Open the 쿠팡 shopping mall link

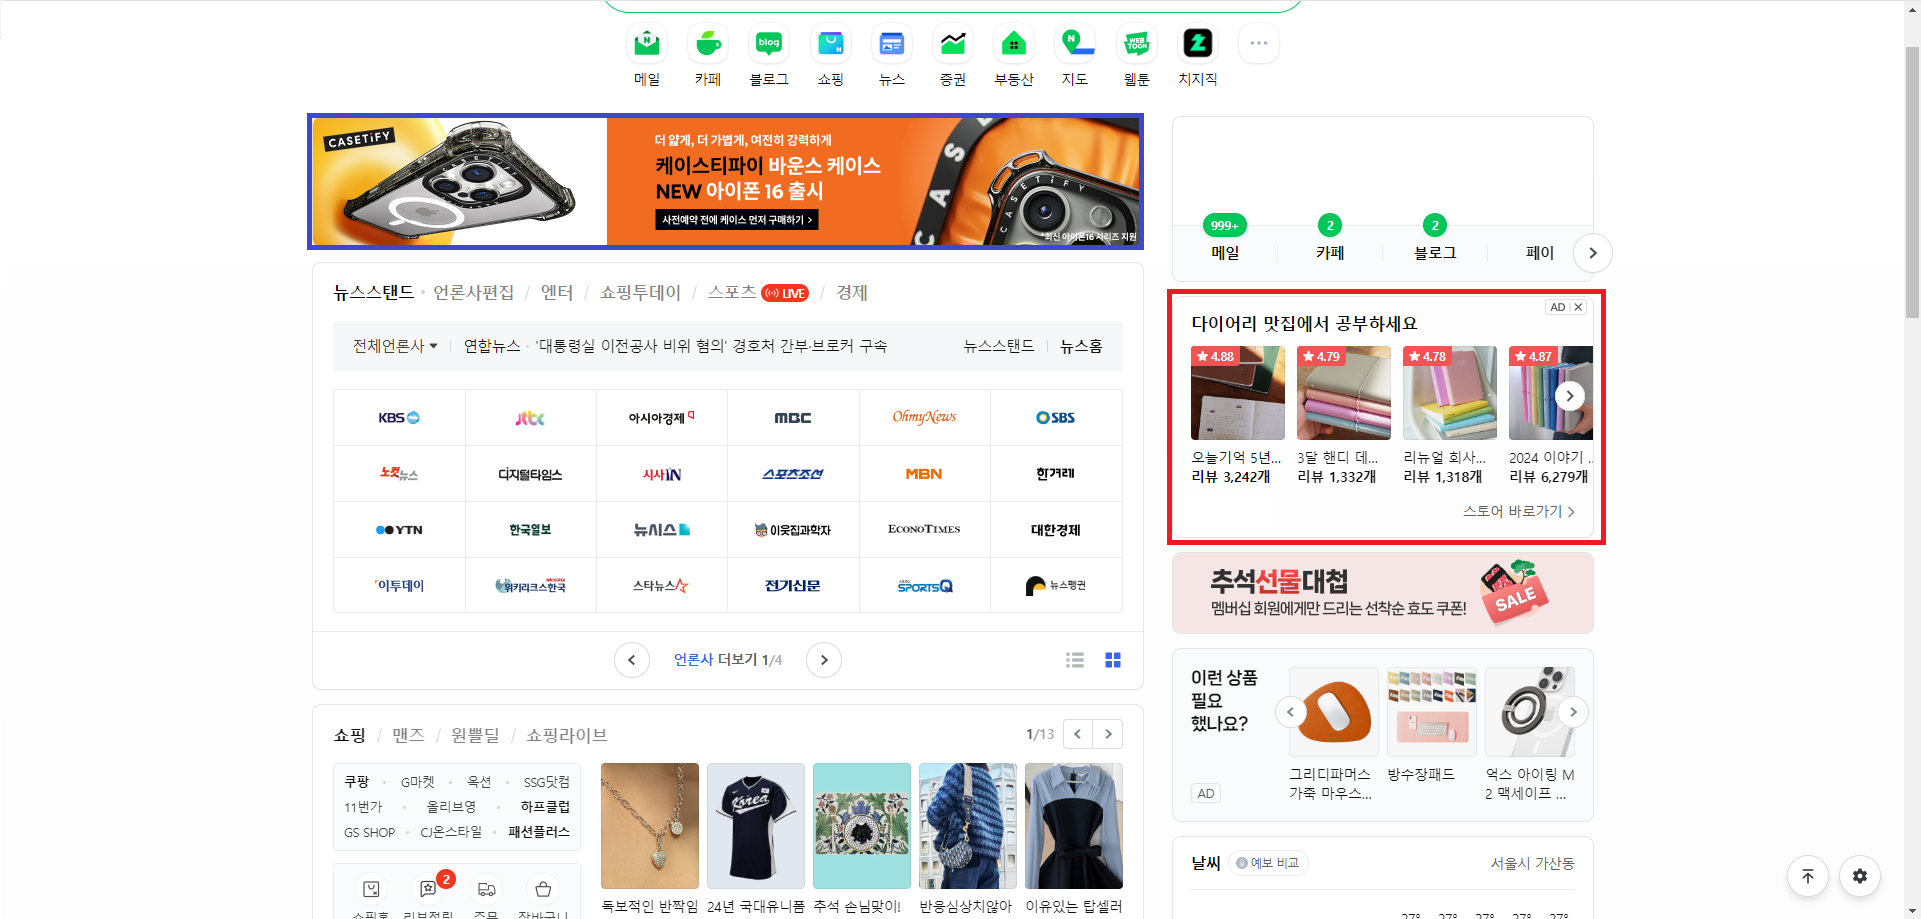(357, 781)
